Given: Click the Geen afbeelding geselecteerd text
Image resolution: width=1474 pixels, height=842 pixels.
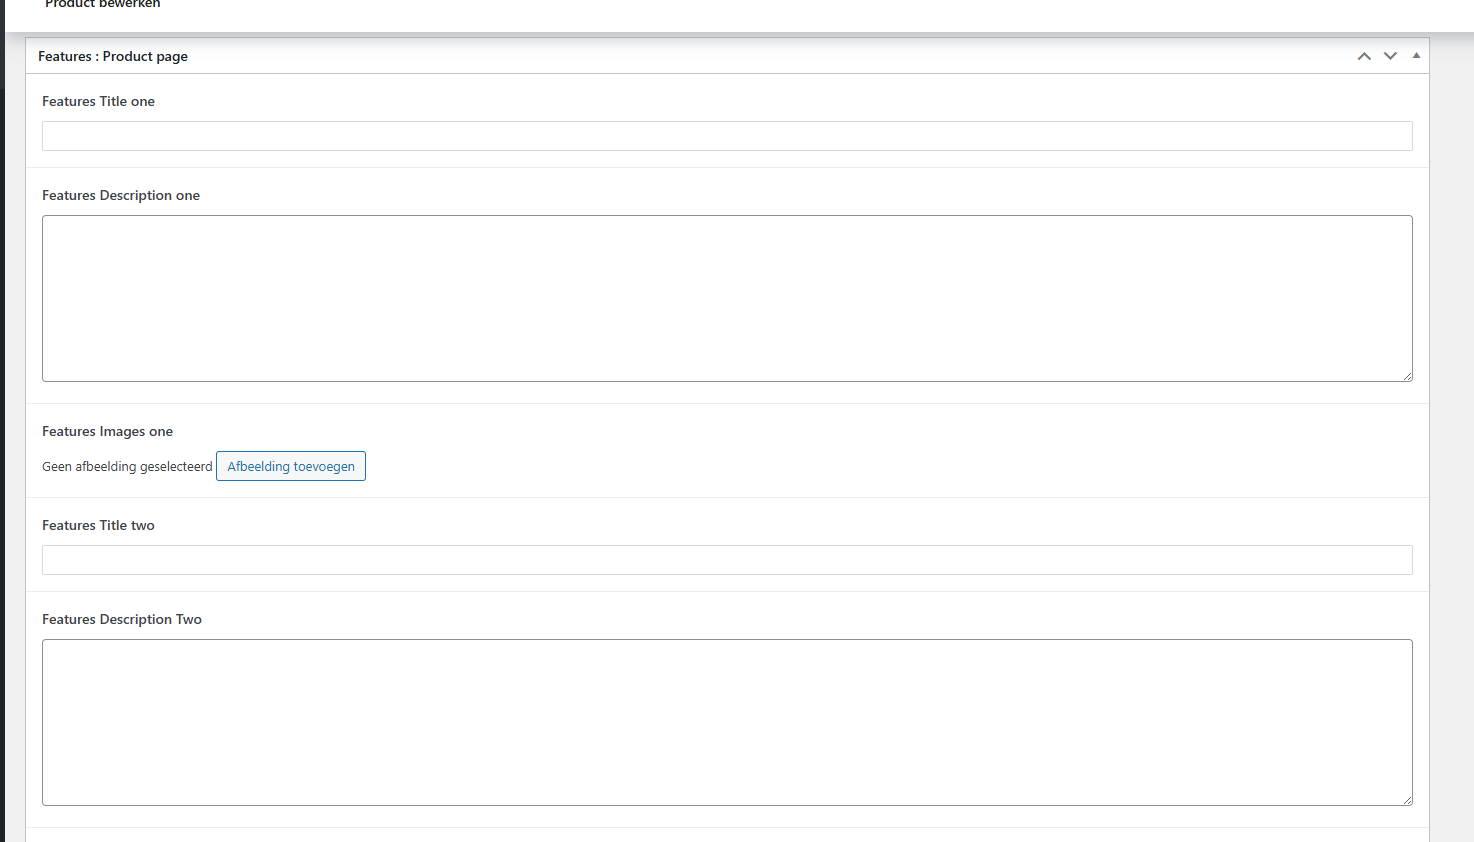Looking at the screenshot, I should (127, 466).
